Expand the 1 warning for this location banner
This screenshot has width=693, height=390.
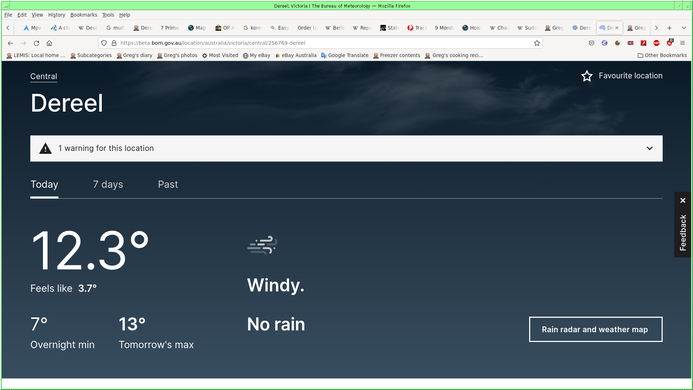click(x=346, y=149)
